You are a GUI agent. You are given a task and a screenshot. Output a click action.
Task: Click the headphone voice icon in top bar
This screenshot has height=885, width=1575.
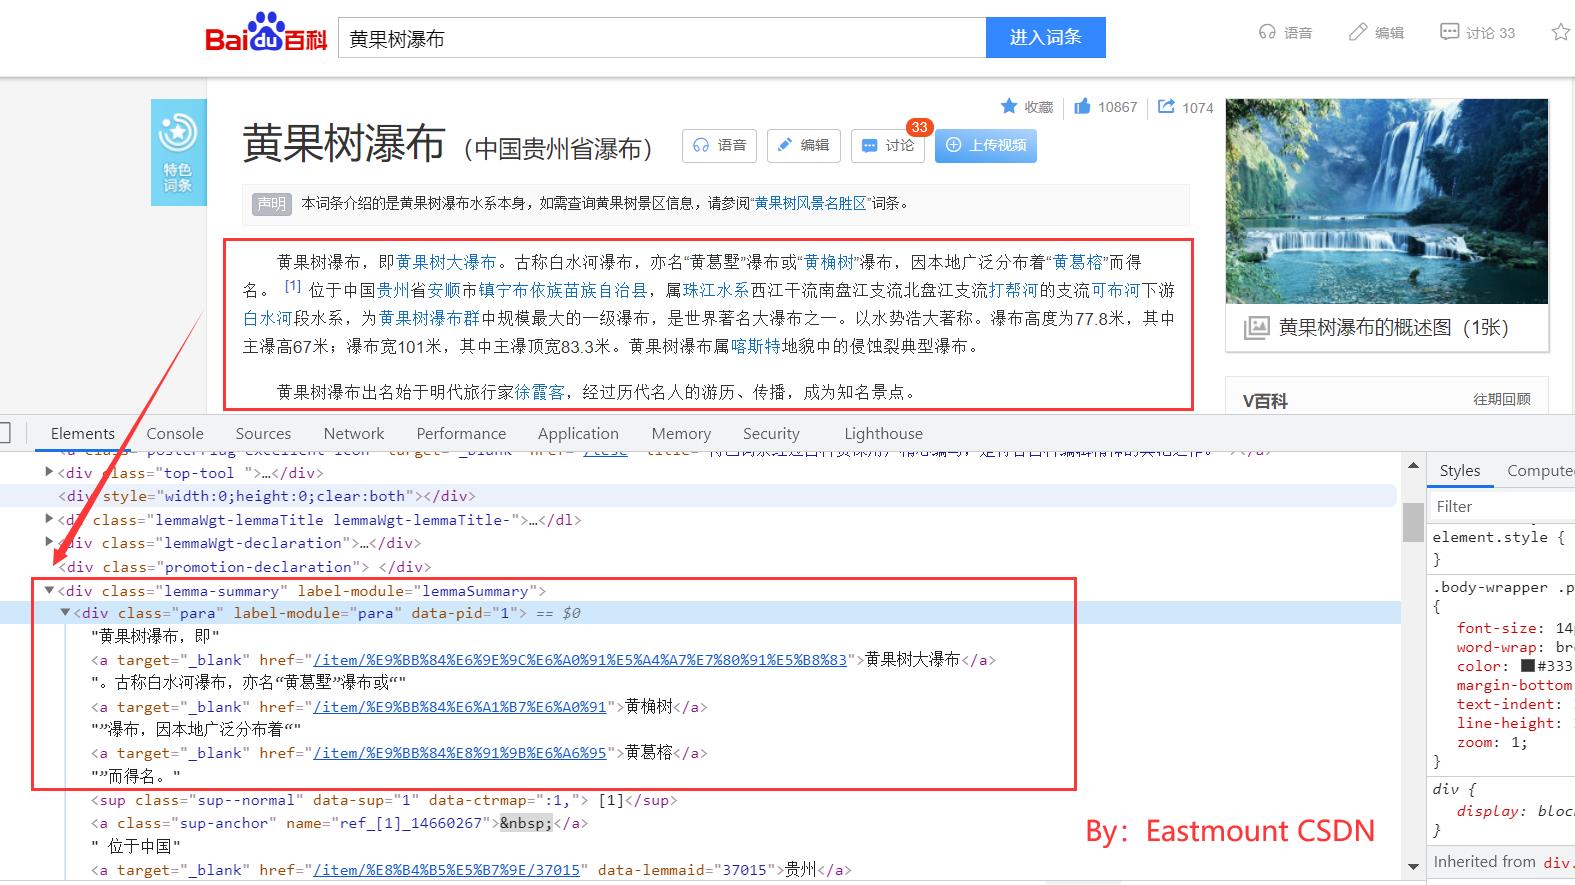coord(1267,32)
